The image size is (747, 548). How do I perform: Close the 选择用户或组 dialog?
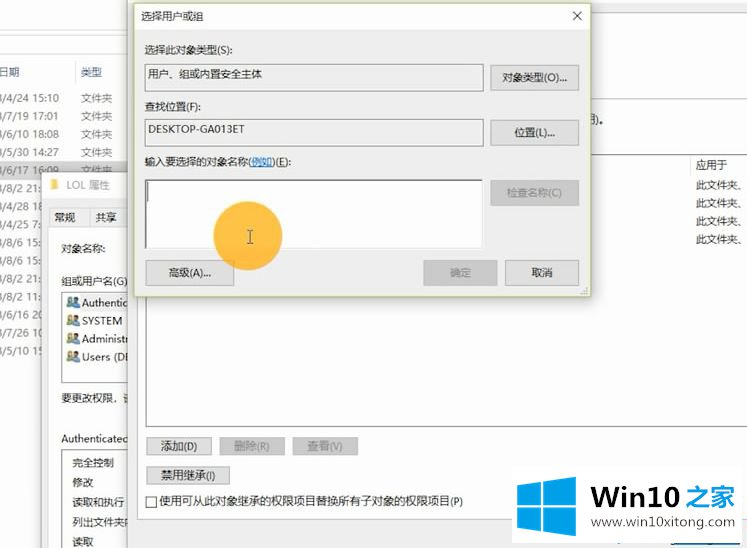coord(577,16)
